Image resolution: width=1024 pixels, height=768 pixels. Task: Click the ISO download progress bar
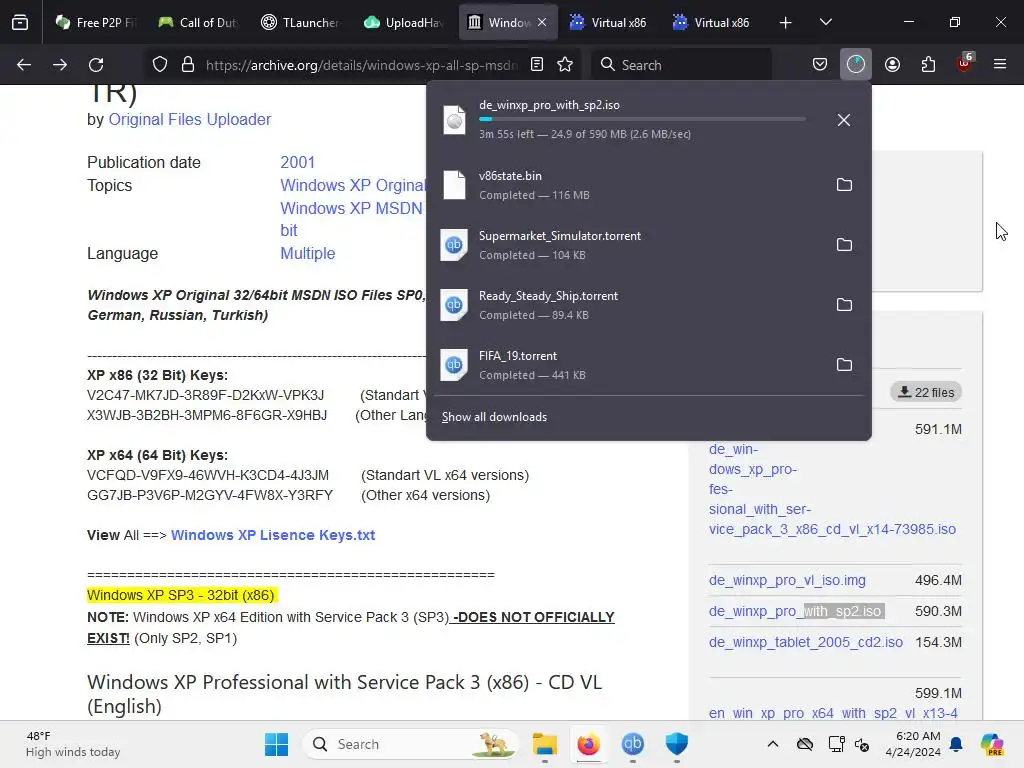[x=642, y=119]
